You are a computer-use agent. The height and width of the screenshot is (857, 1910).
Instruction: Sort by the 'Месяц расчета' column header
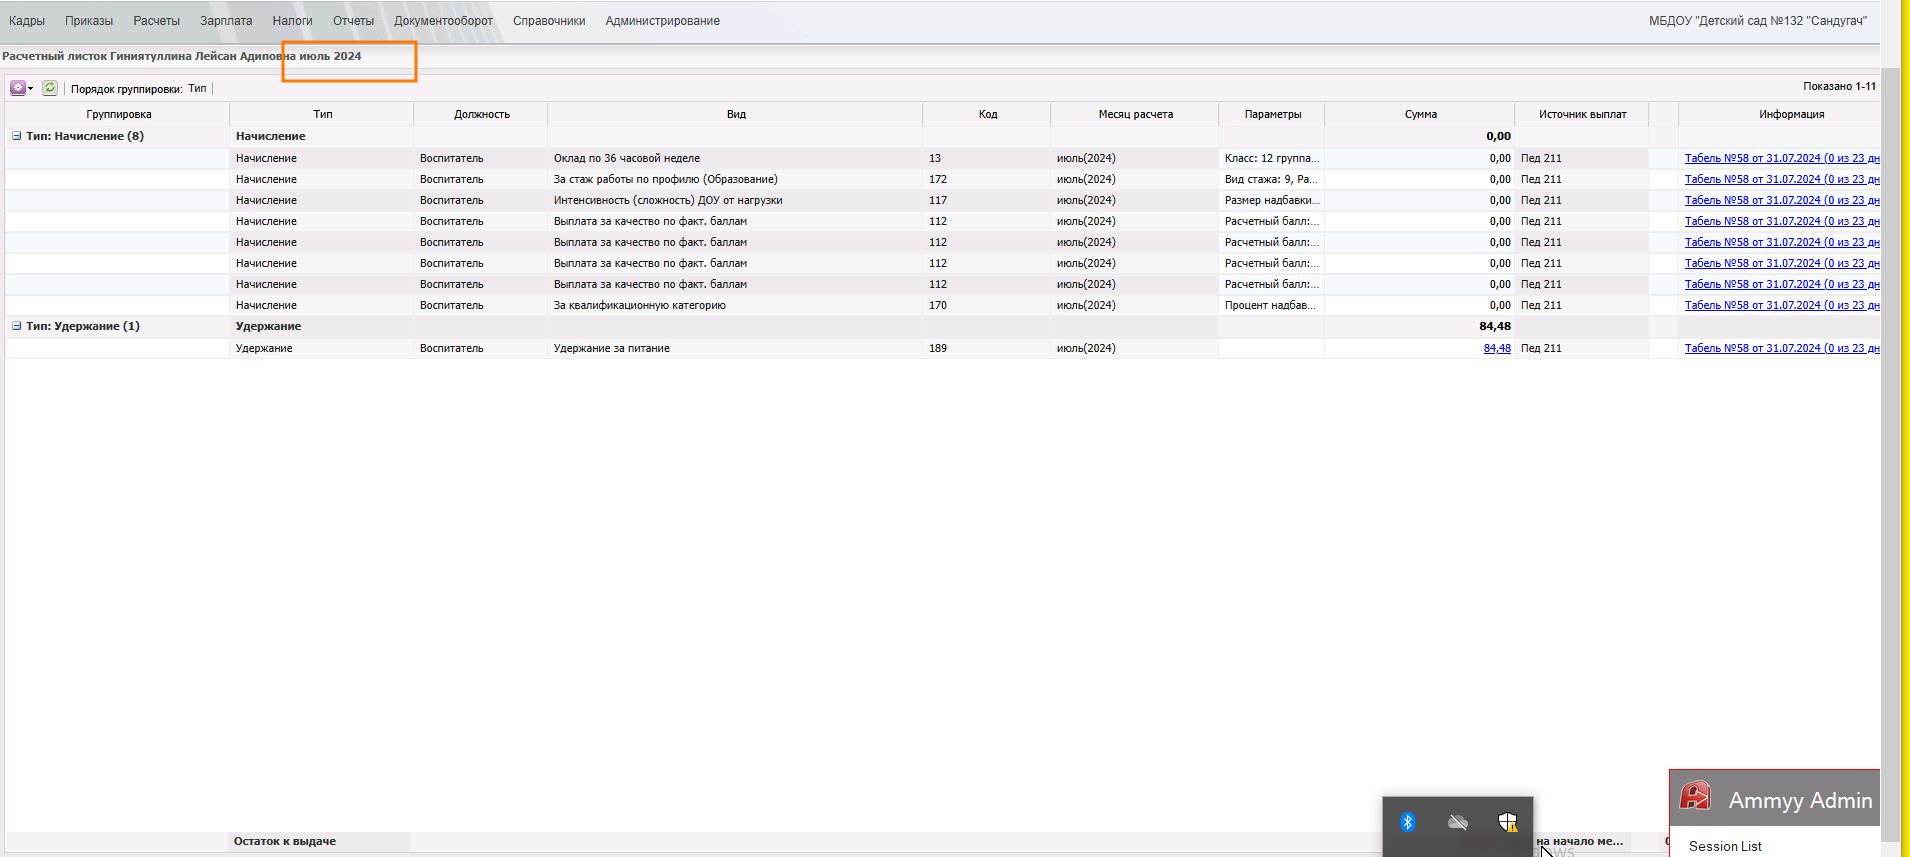1135,114
